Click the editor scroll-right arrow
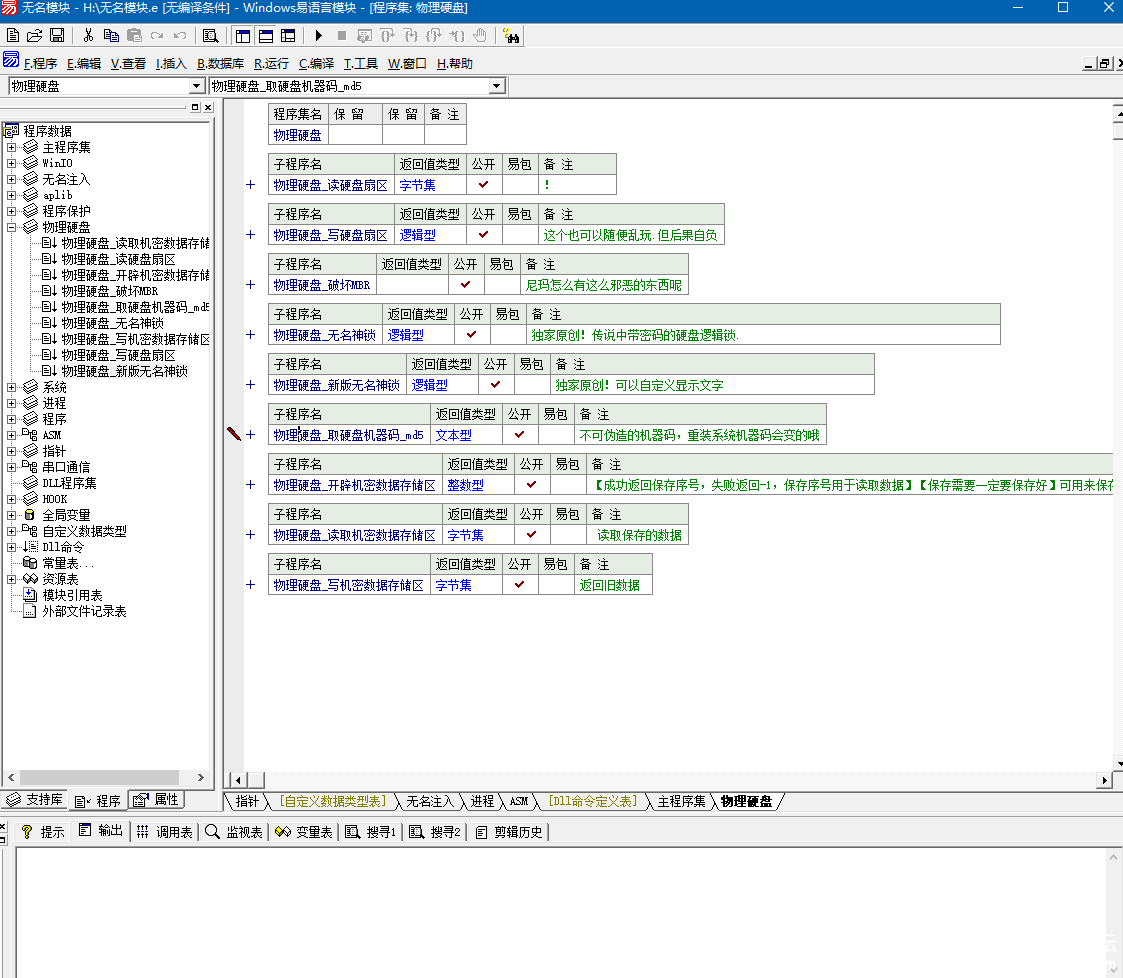The width and height of the screenshot is (1123, 978). point(1104,780)
